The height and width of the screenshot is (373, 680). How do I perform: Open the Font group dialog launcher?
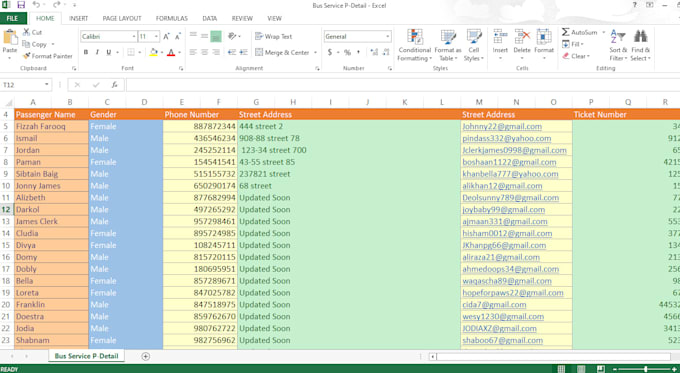point(181,69)
